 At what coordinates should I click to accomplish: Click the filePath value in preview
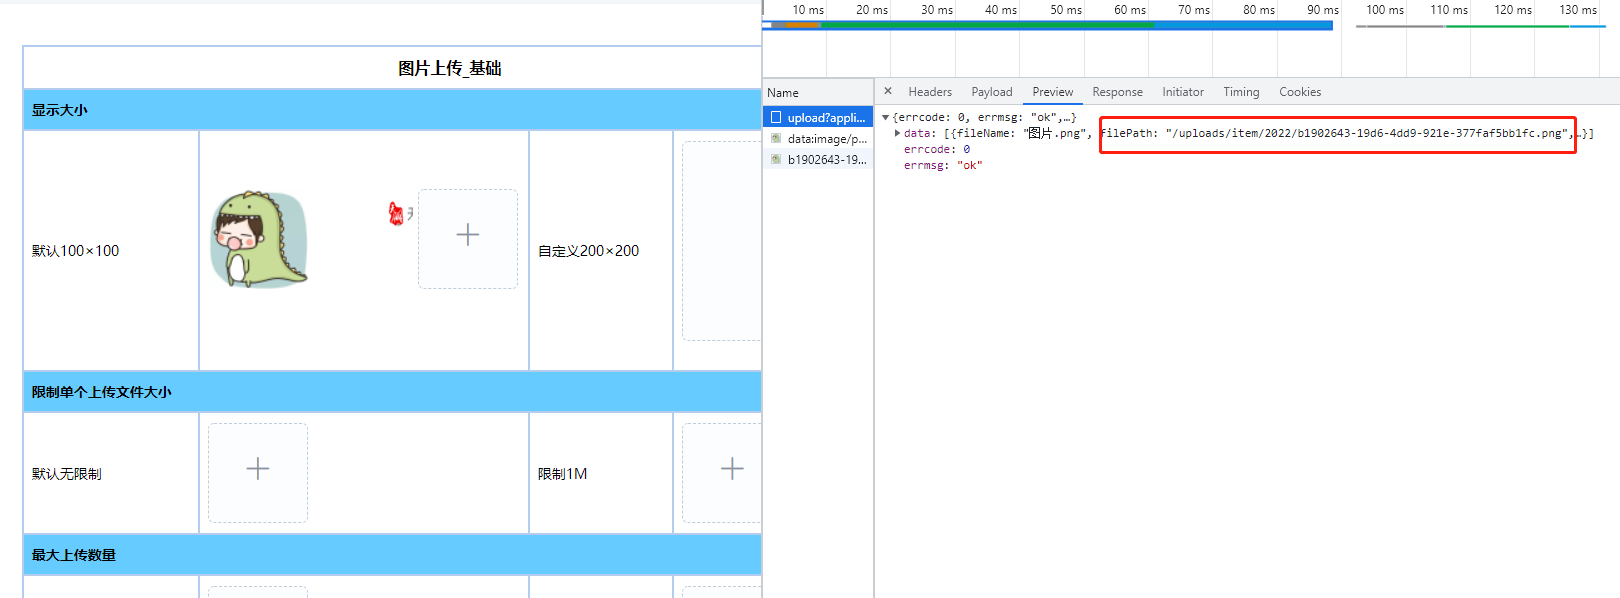(x=1366, y=133)
